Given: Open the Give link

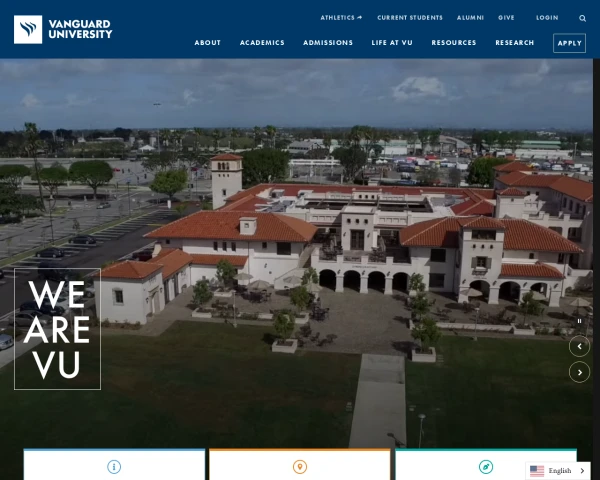Looking at the screenshot, I should pos(506,18).
